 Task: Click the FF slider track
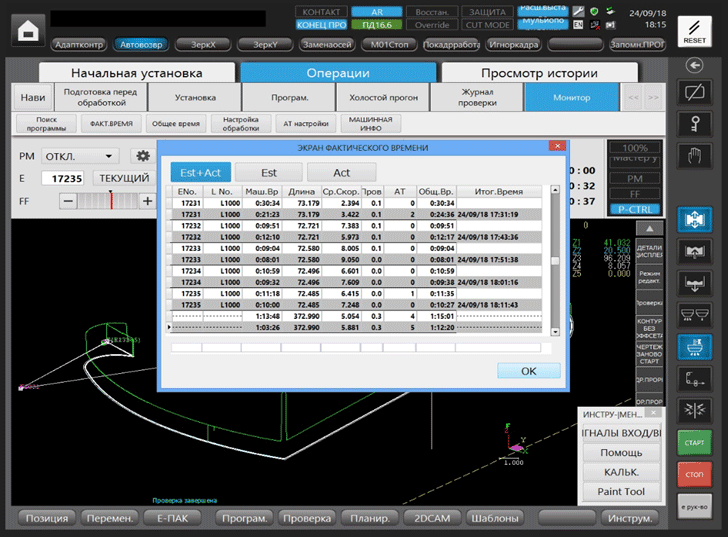point(108,201)
